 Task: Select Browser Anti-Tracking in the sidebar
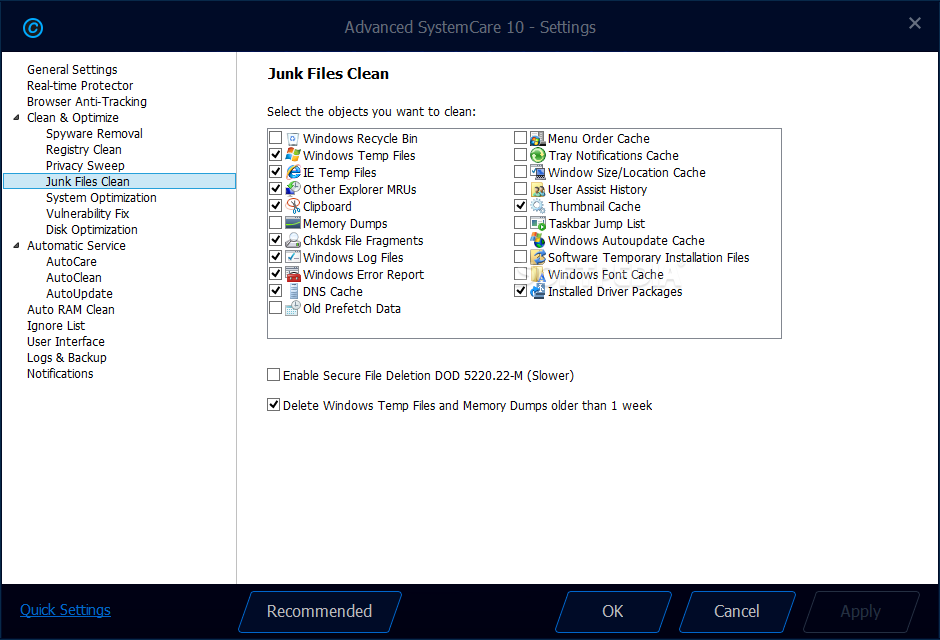87,102
